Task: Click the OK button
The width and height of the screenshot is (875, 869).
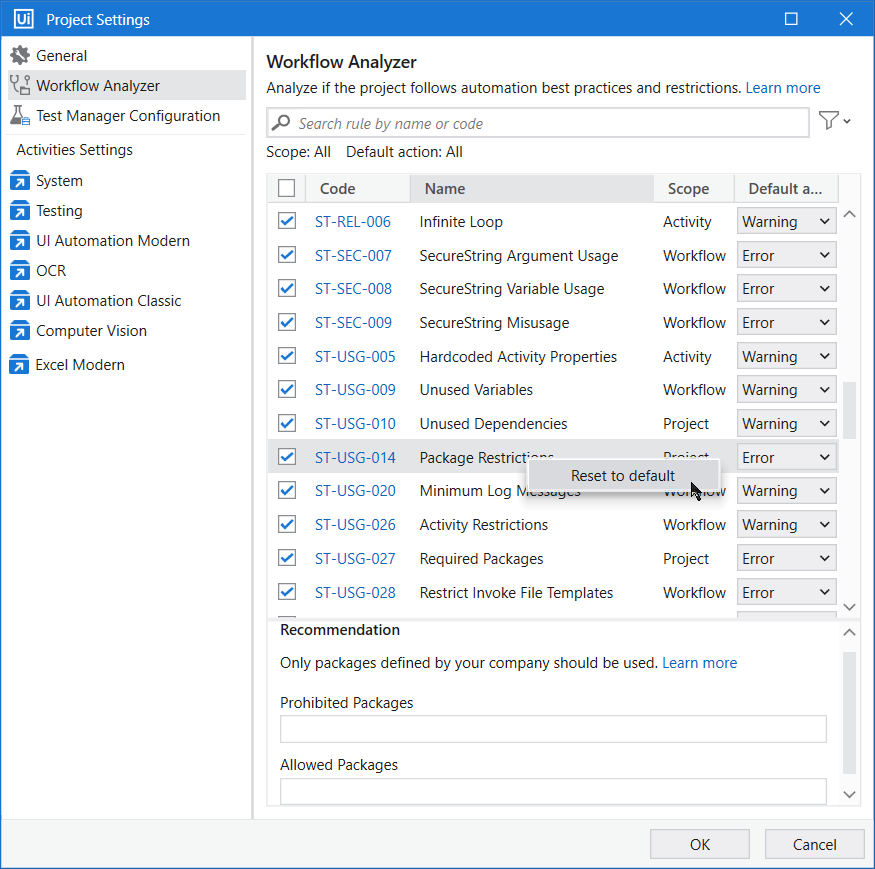Action: (700, 844)
